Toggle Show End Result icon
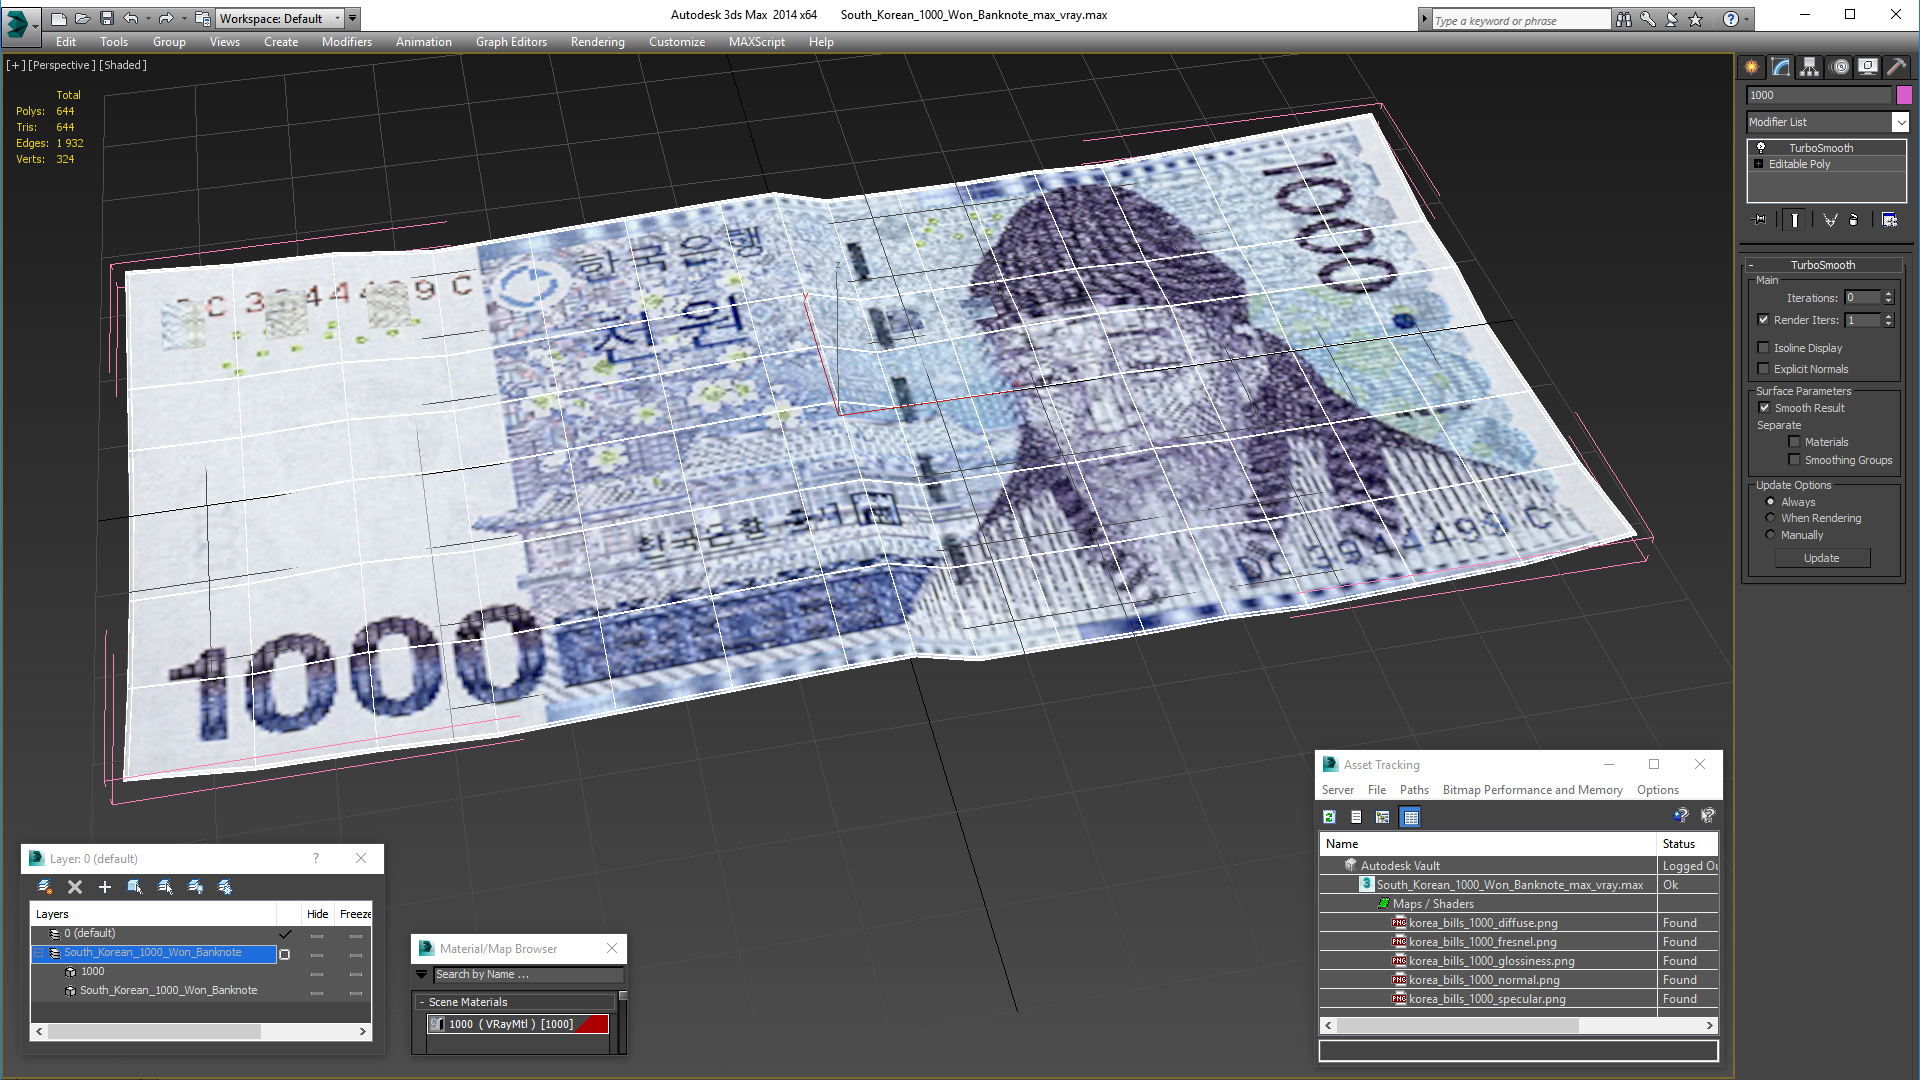 point(1795,220)
